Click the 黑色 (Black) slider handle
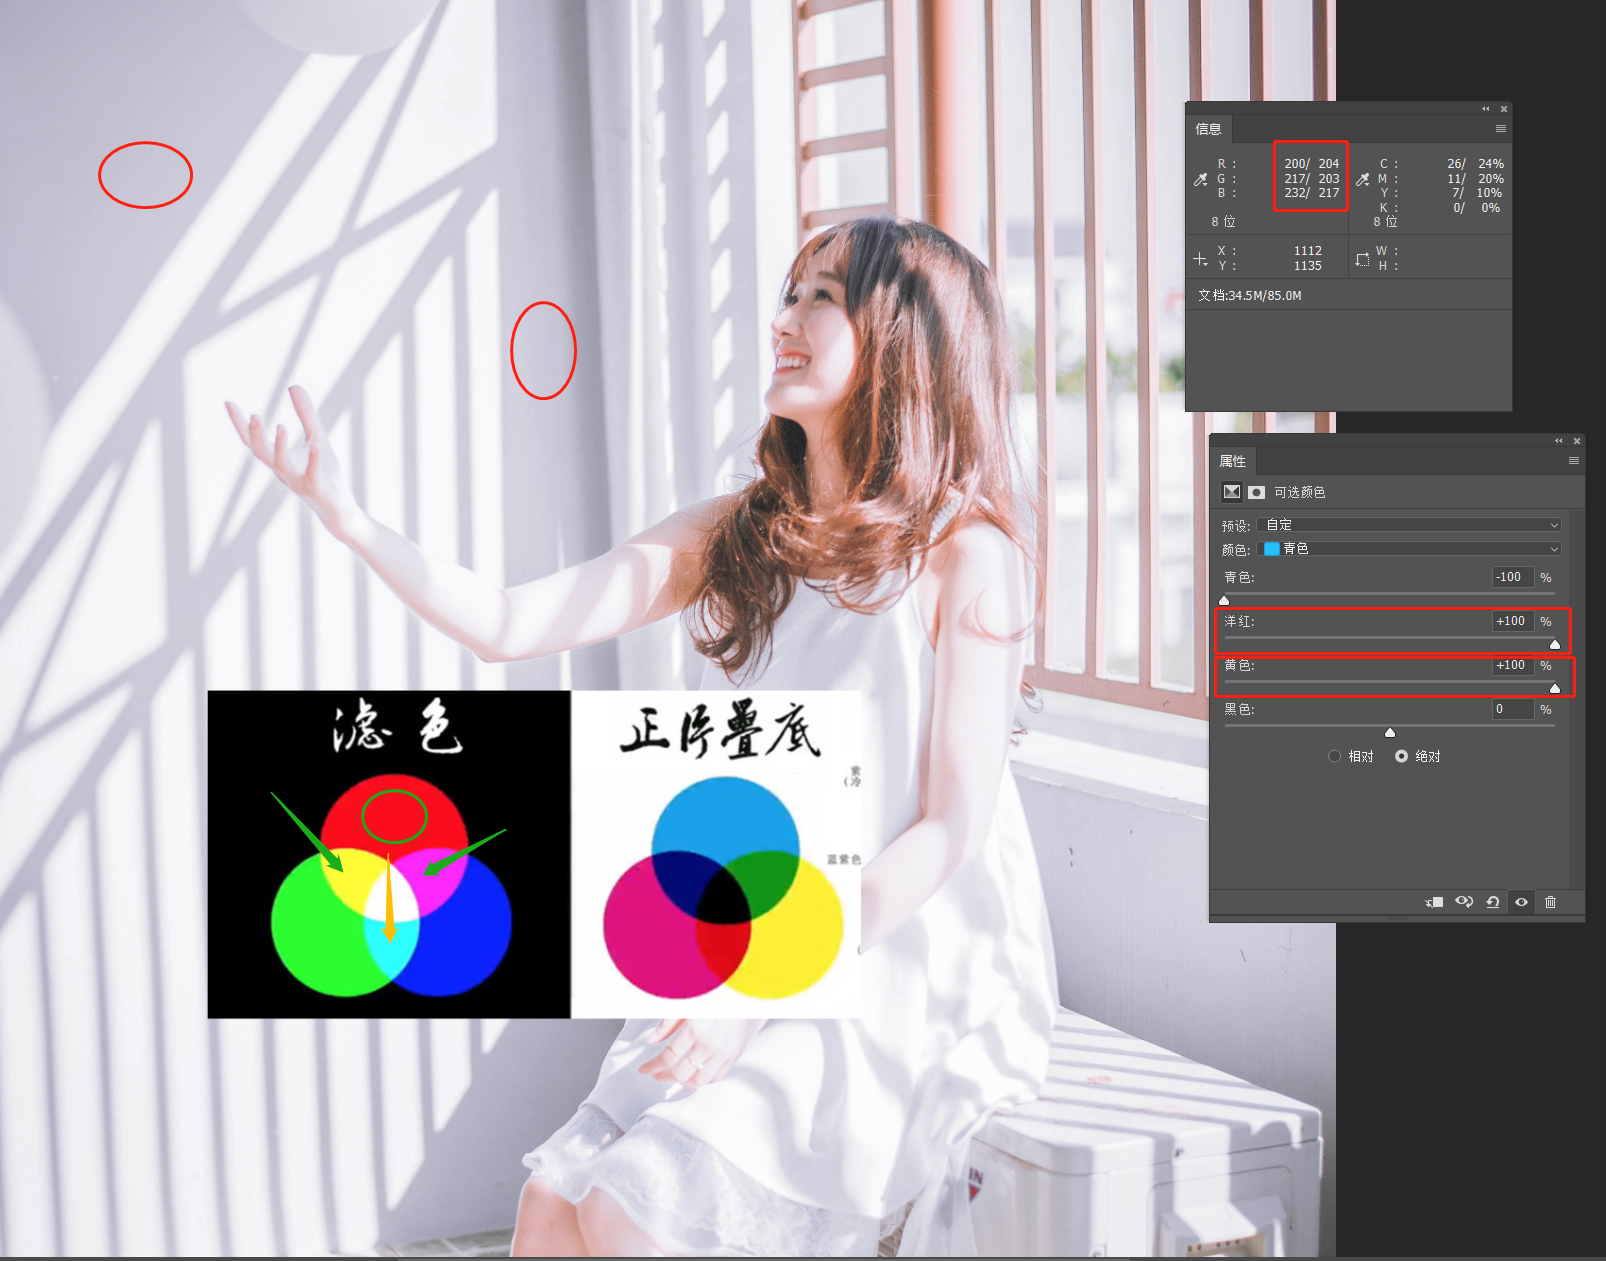 tap(1390, 733)
